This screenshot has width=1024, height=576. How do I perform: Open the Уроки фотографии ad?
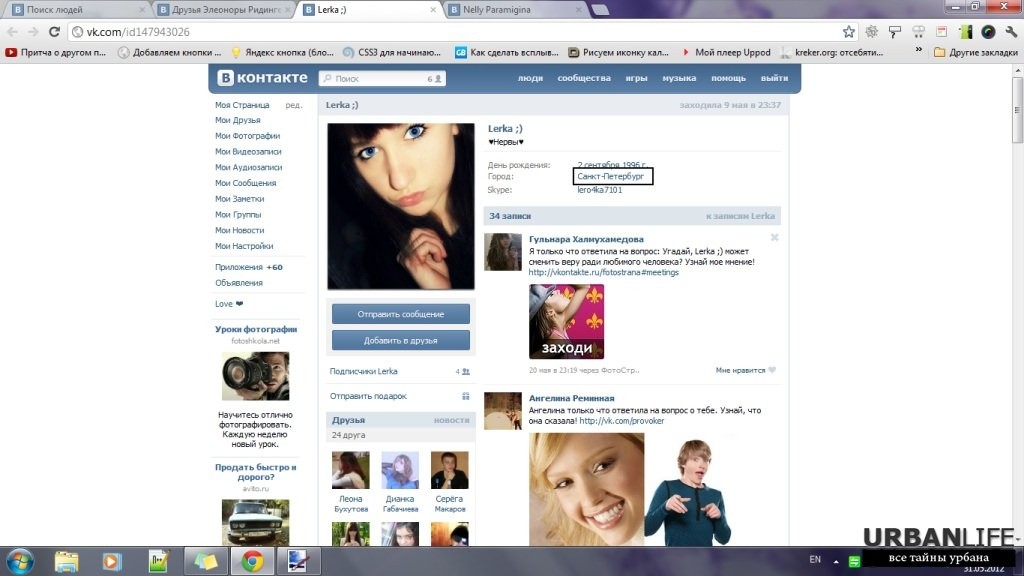coord(256,329)
